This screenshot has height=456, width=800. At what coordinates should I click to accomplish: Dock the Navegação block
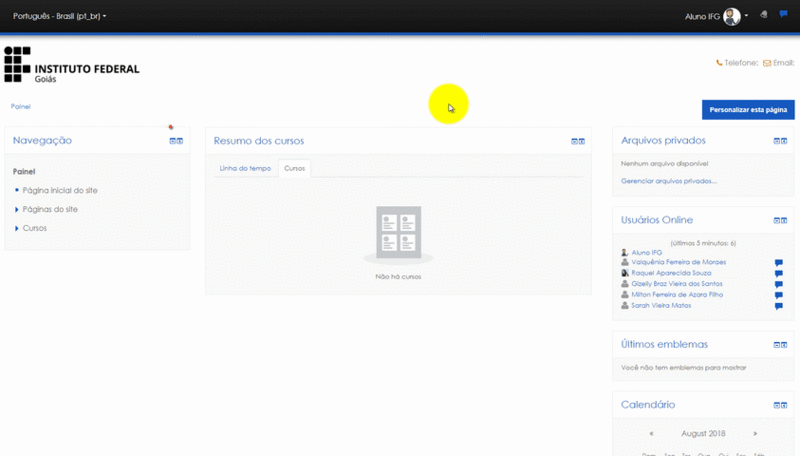tap(180, 141)
